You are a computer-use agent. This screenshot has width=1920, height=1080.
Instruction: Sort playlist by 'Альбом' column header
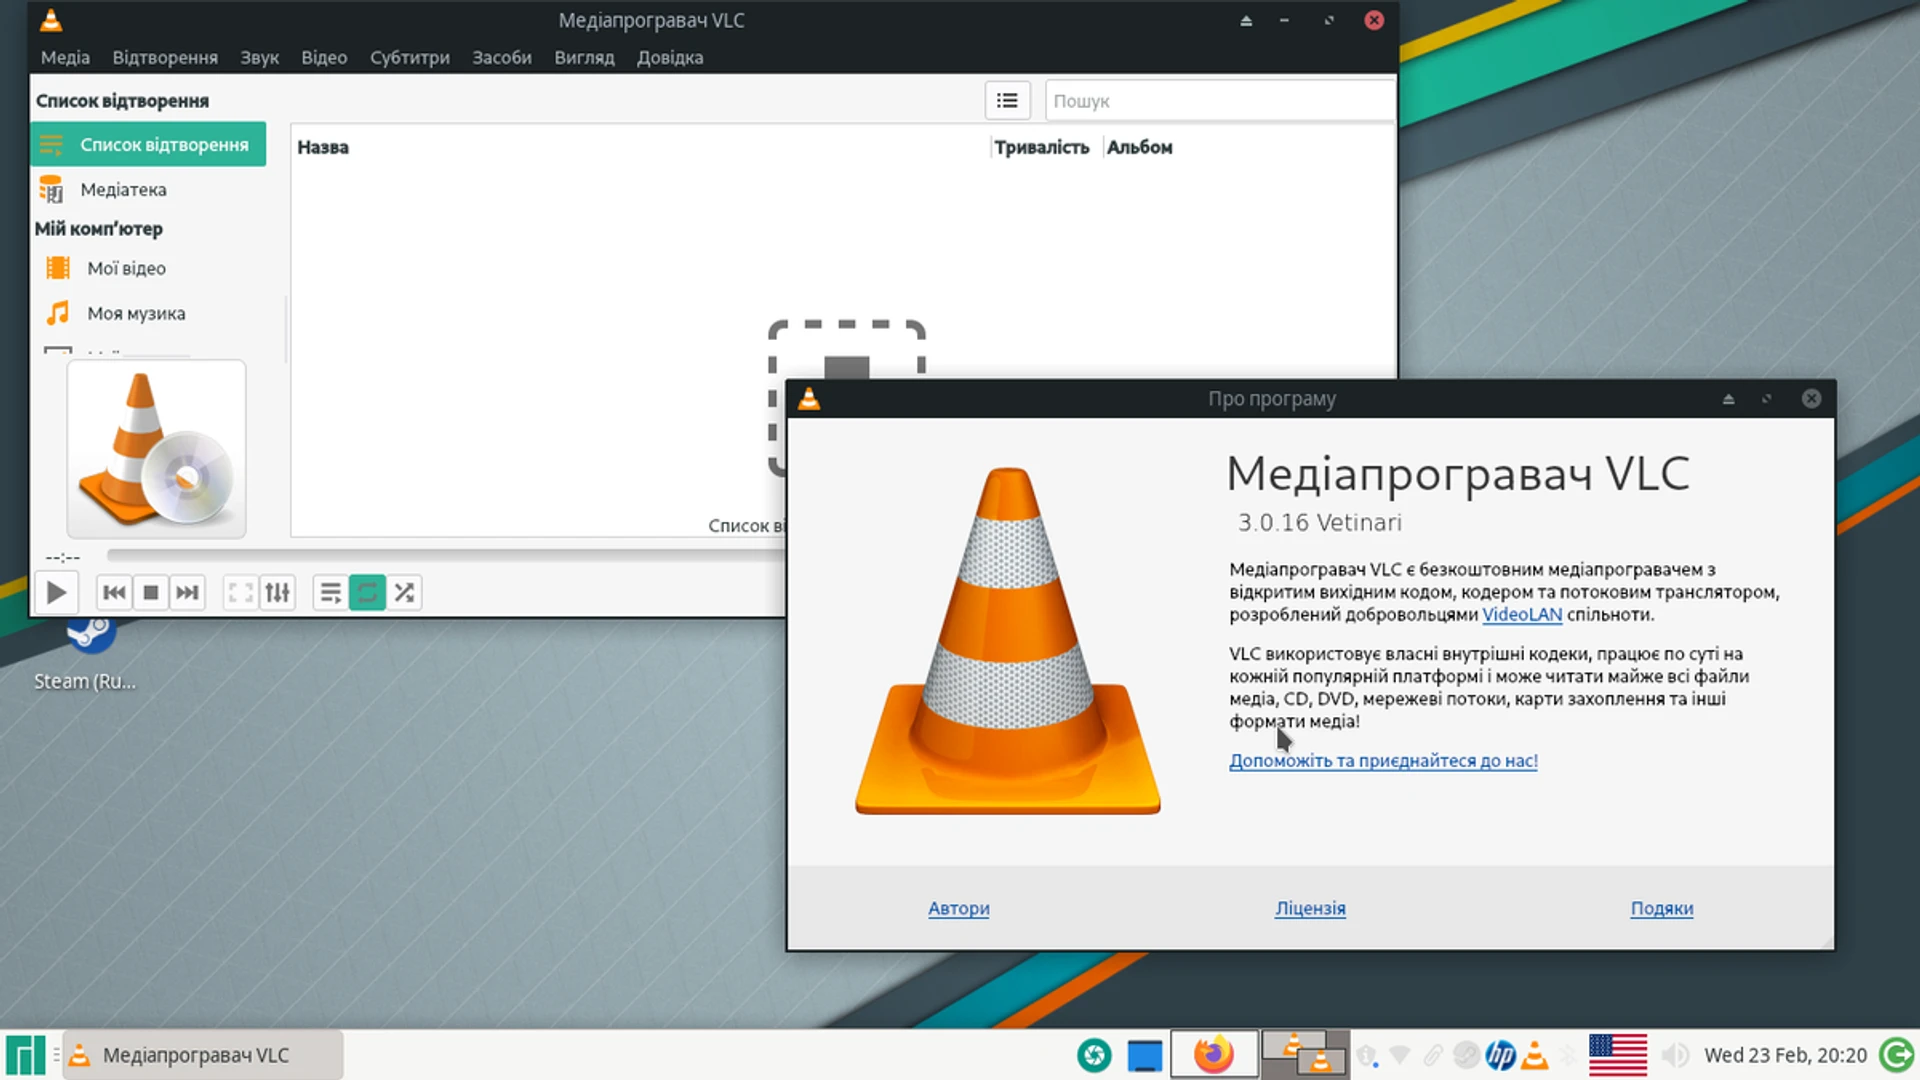tap(1140, 147)
